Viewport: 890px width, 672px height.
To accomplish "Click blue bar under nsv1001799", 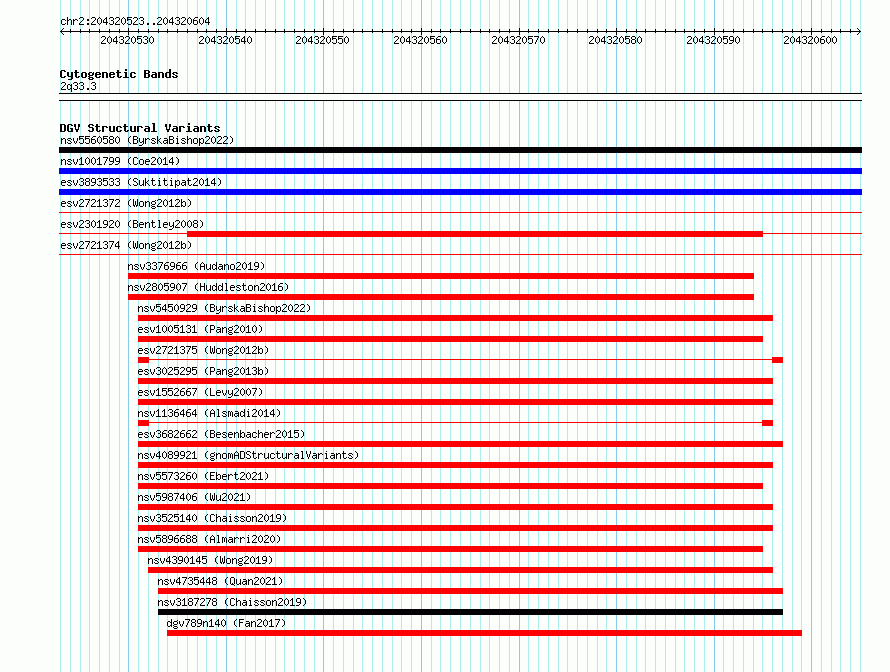I will tap(460, 171).
